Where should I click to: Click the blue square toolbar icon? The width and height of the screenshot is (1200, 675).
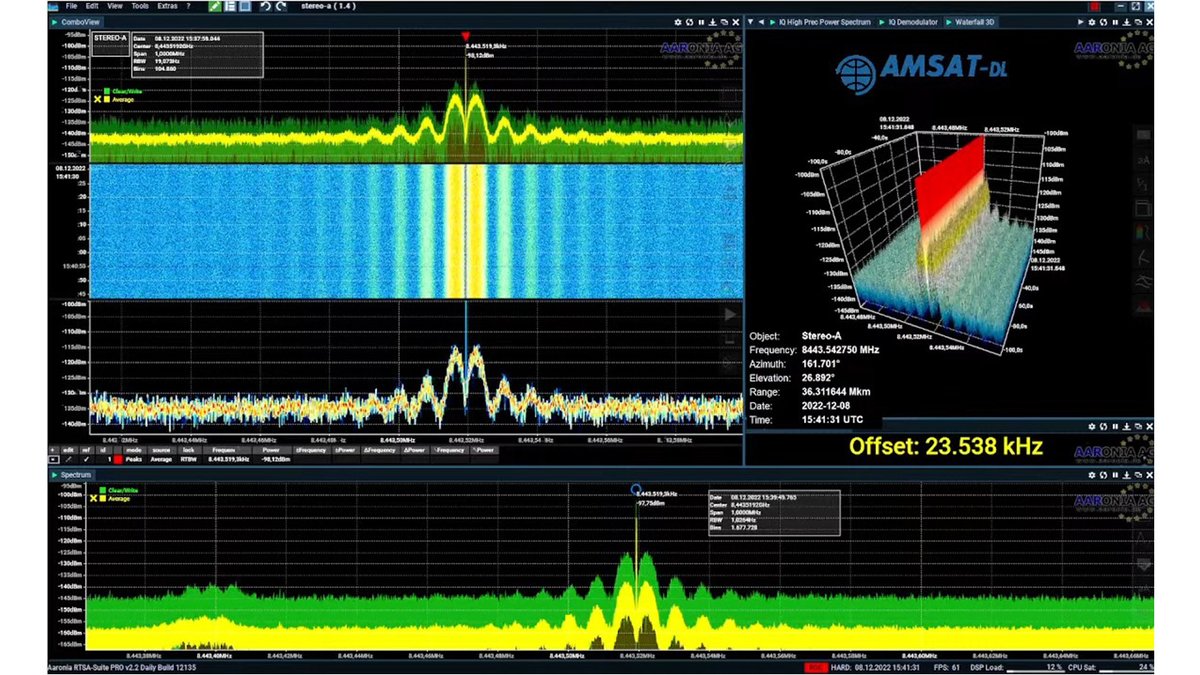(x=245, y=6)
